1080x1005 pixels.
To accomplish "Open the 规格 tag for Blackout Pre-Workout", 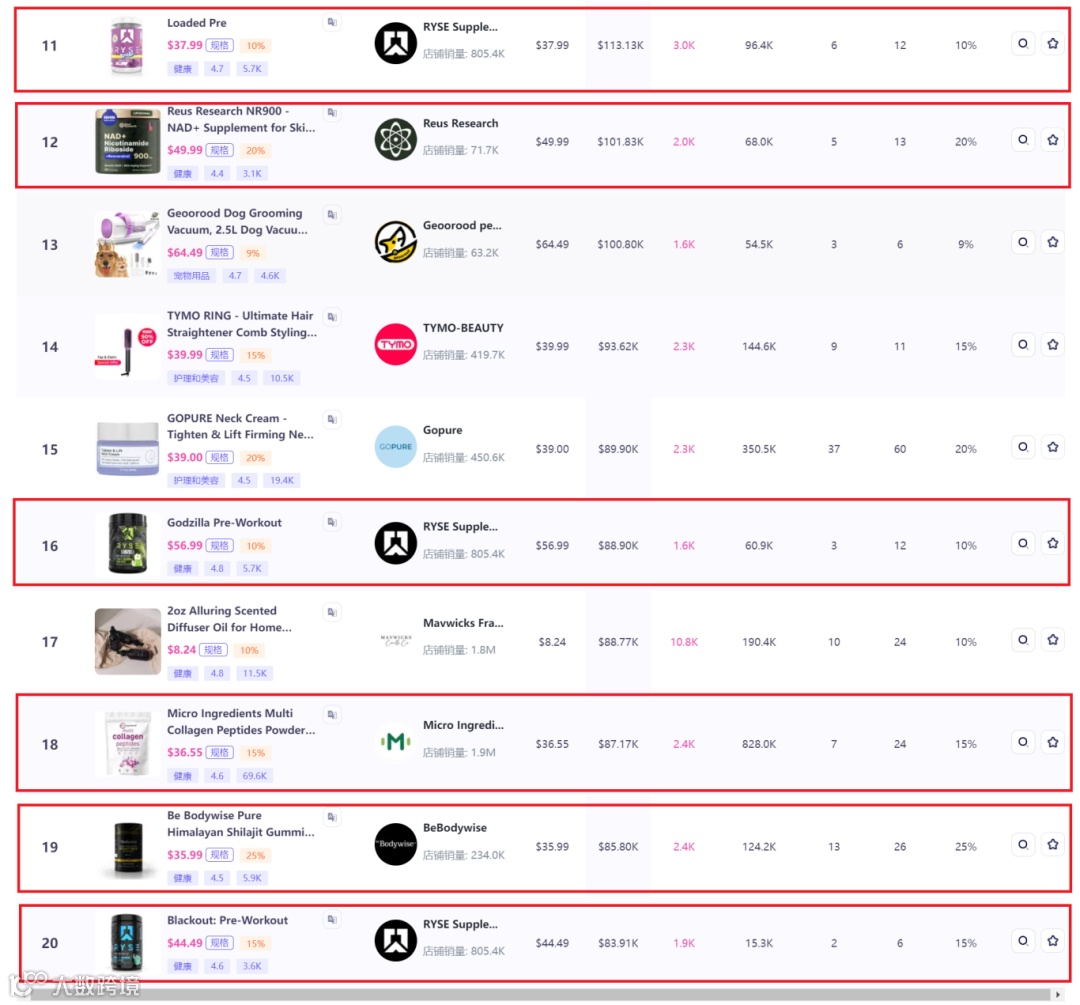I will click(220, 943).
